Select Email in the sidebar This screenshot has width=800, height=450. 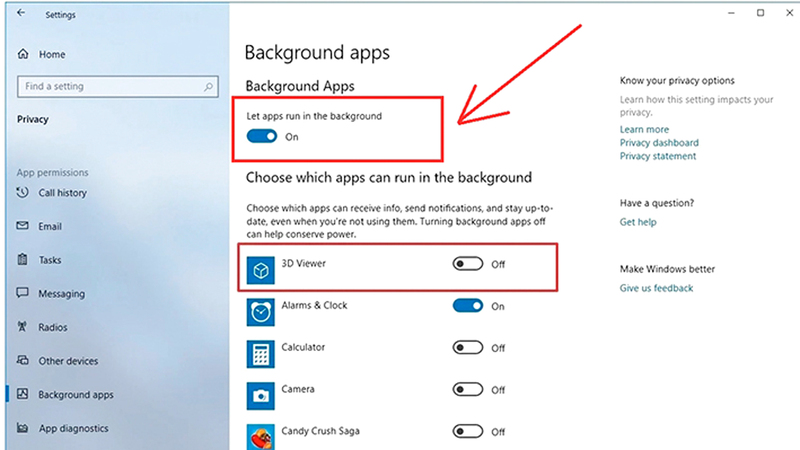(50, 226)
